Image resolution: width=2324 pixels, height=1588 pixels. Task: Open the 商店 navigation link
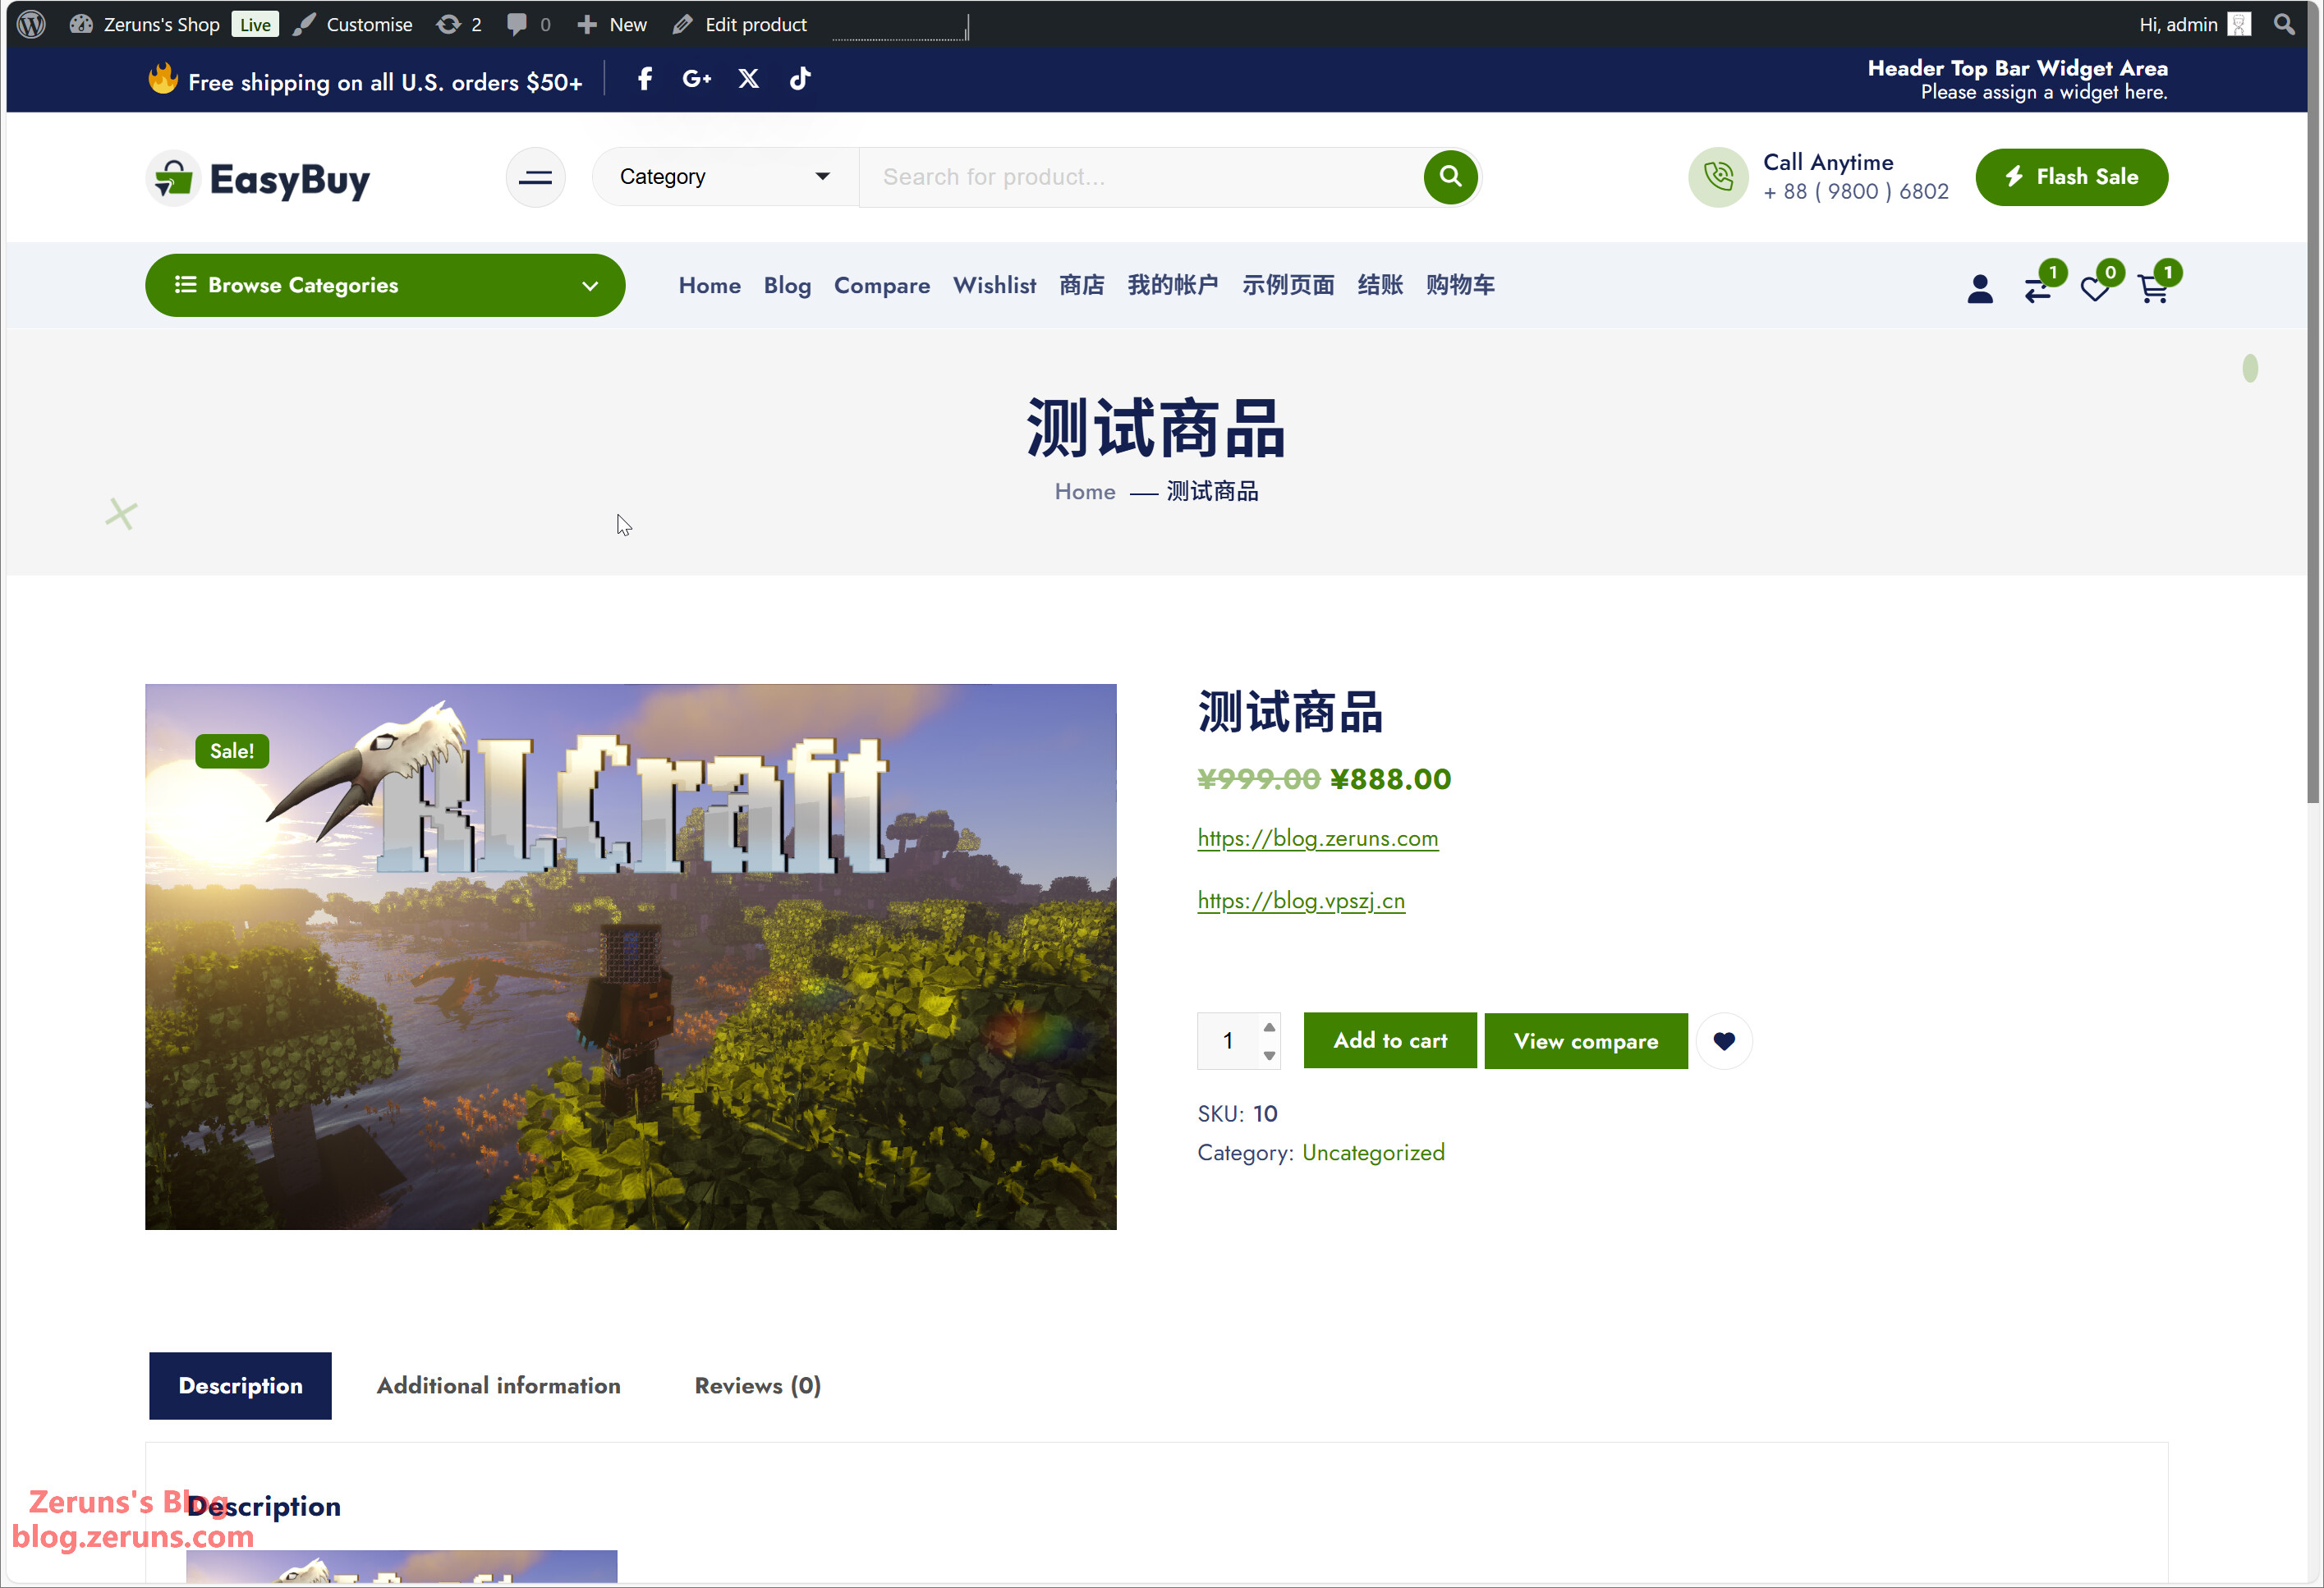point(1081,285)
